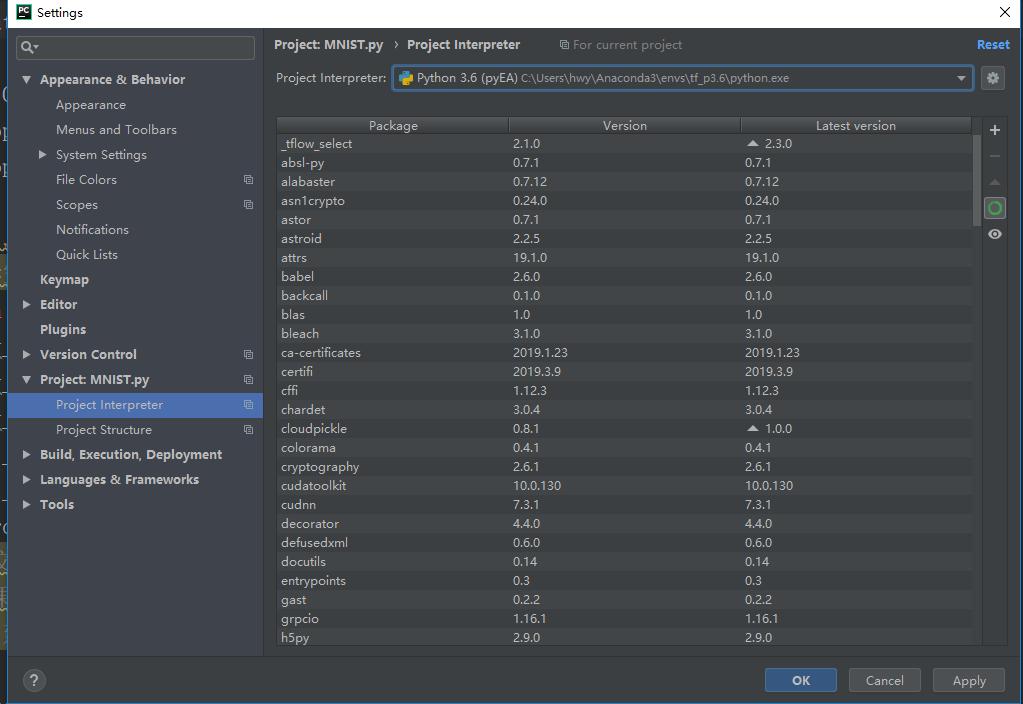Viewport: 1023px width, 704px height.
Task: Open Menus and Toolbars settings
Action: coord(116,130)
